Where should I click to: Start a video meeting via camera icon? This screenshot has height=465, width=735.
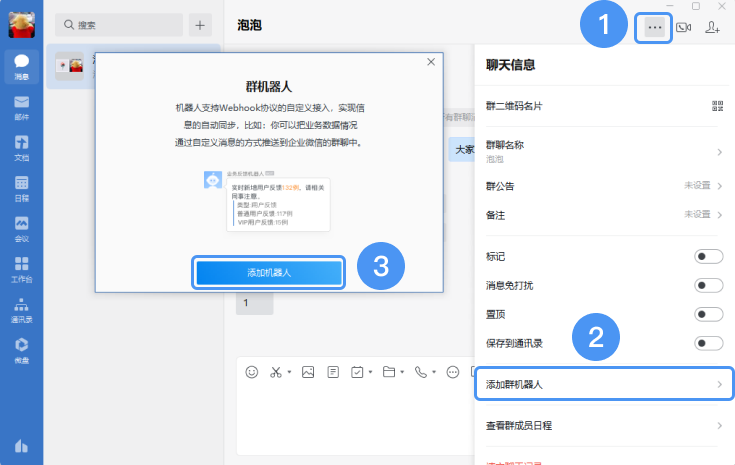(x=684, y=28)
